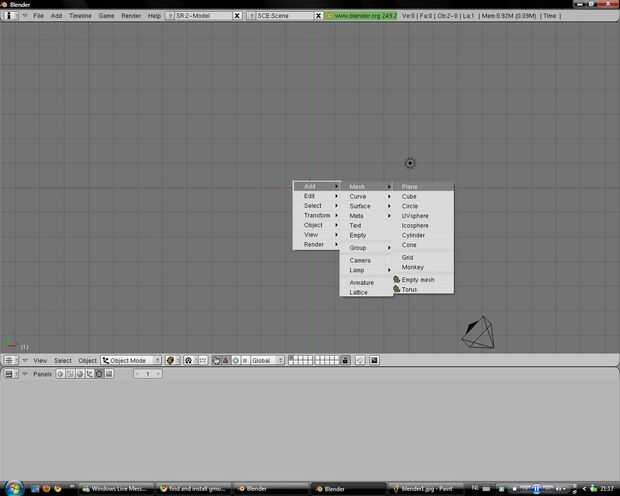Viewport: 620px width, 496px height.
Task: Open the SR:2-Model screen selector
Action: coord(170,16)
